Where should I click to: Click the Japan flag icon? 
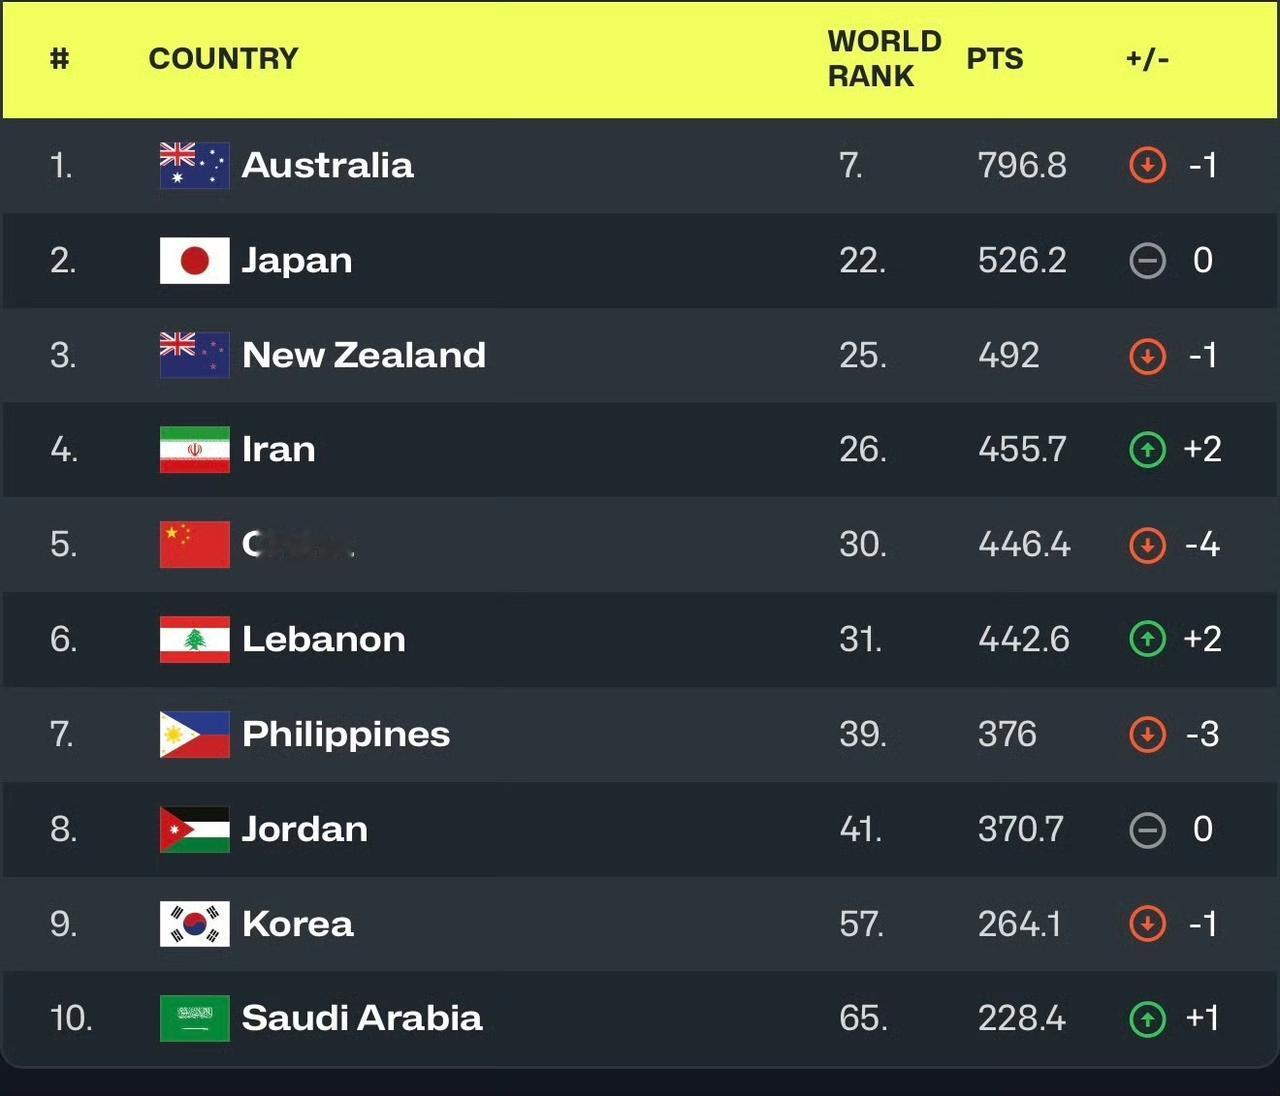[194, 260]
